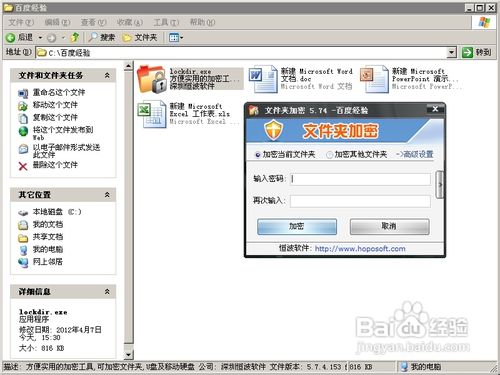Open Shared Documents (共享文档) icon
Screen dimensions: 500x375
point(23,238)
